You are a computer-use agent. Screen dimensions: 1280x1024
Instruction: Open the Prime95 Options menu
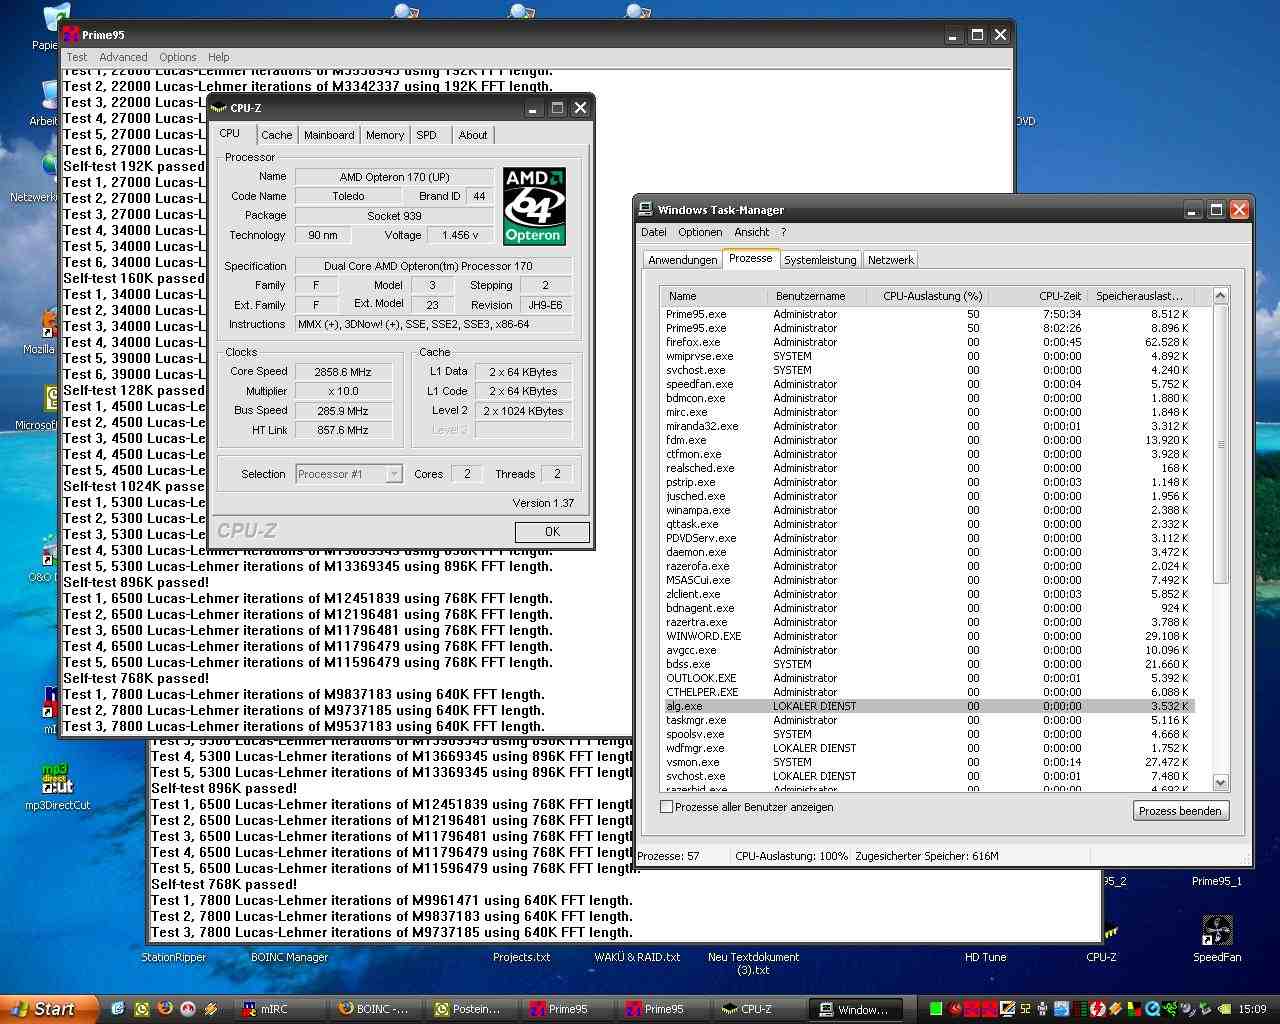point(178,57)
